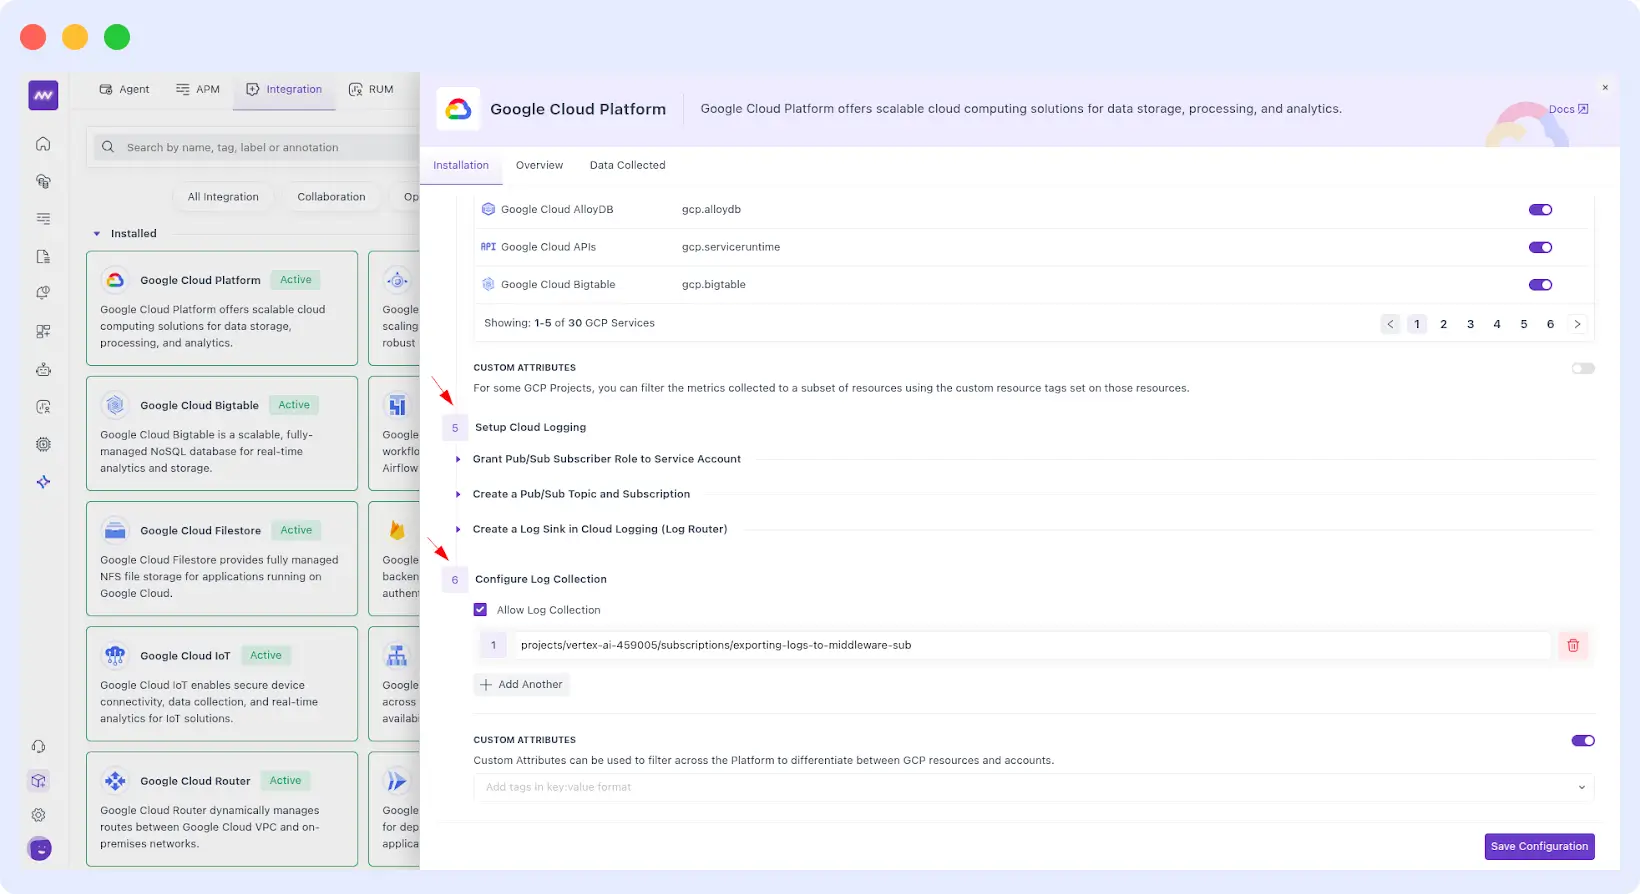Open the alerts bell icon in the sidebar
This screenshot has width=1640, height=894.
[x=43, y=293]
